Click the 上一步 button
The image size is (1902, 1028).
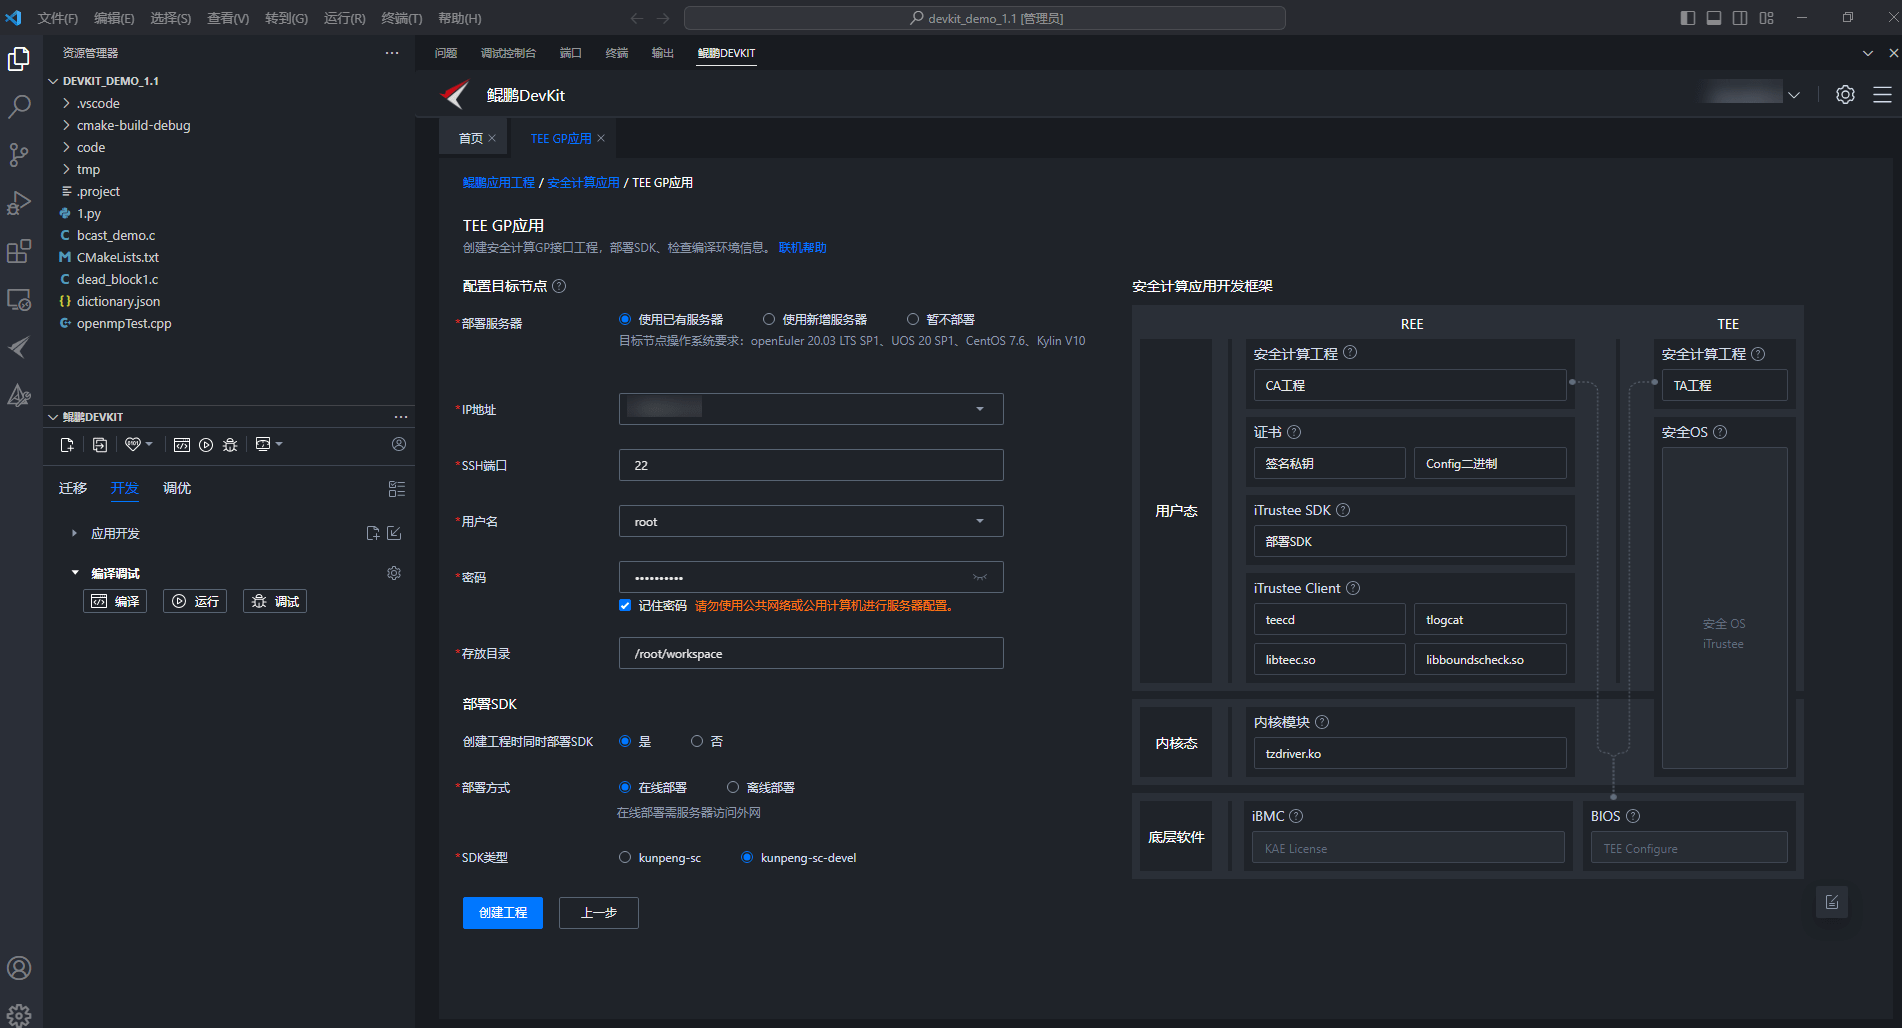tap(599, 913)
